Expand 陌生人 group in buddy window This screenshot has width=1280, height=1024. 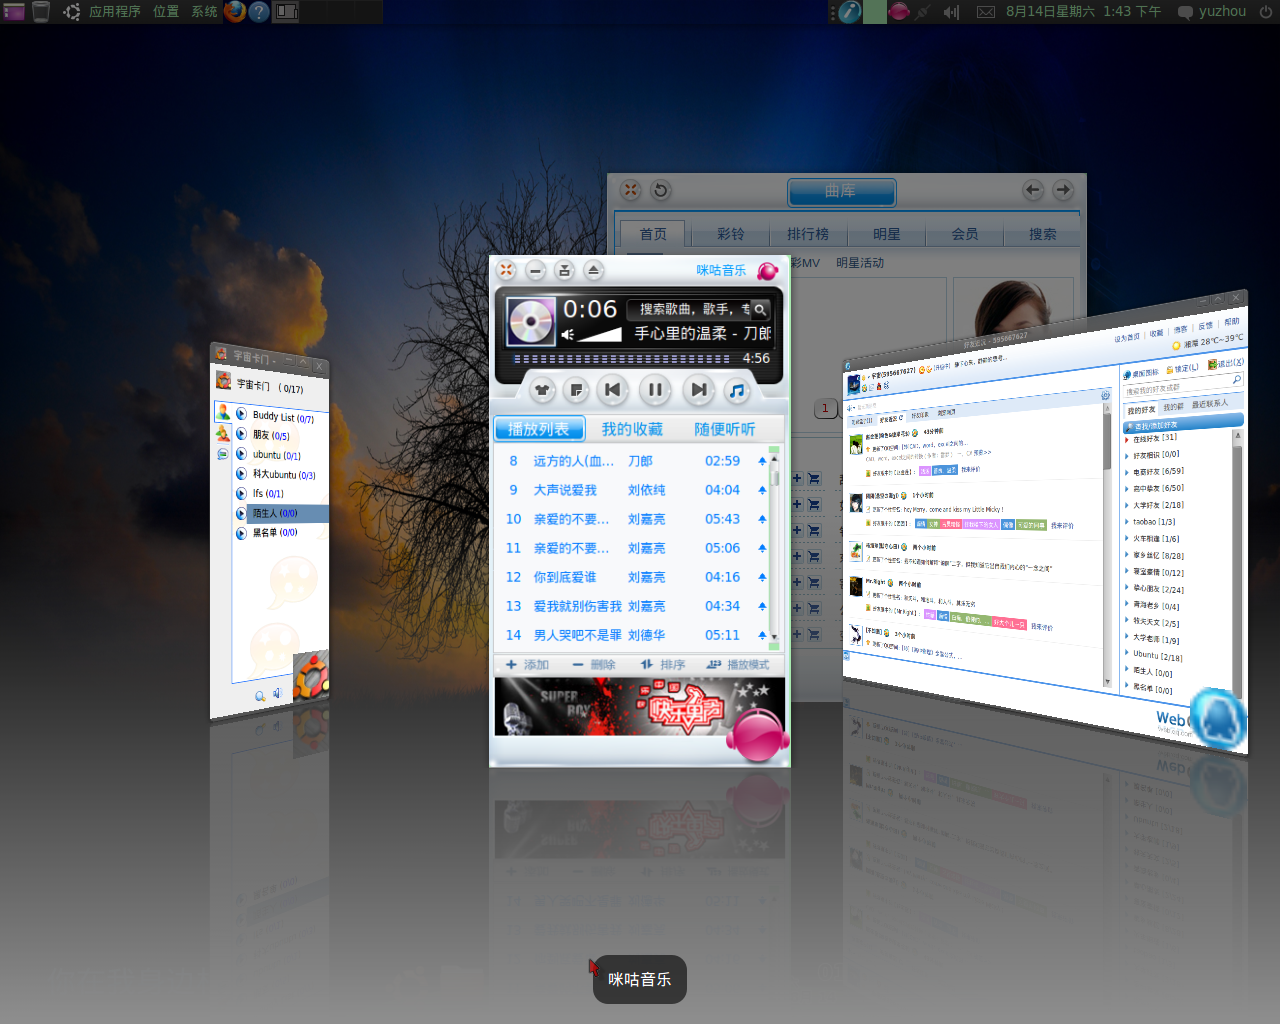click(x=241, y=513)
